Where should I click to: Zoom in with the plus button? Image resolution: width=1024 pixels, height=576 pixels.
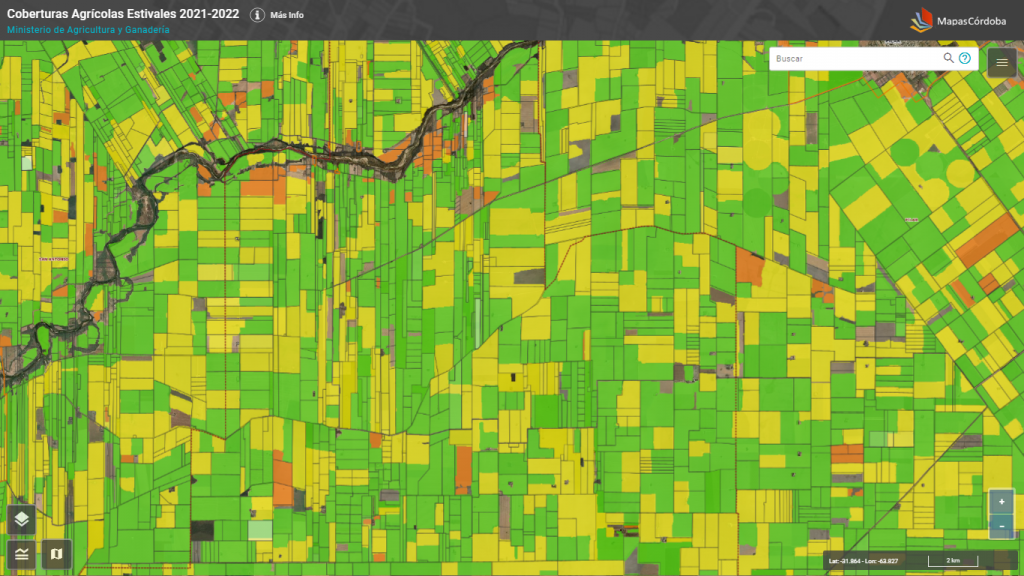(1001, 502)
